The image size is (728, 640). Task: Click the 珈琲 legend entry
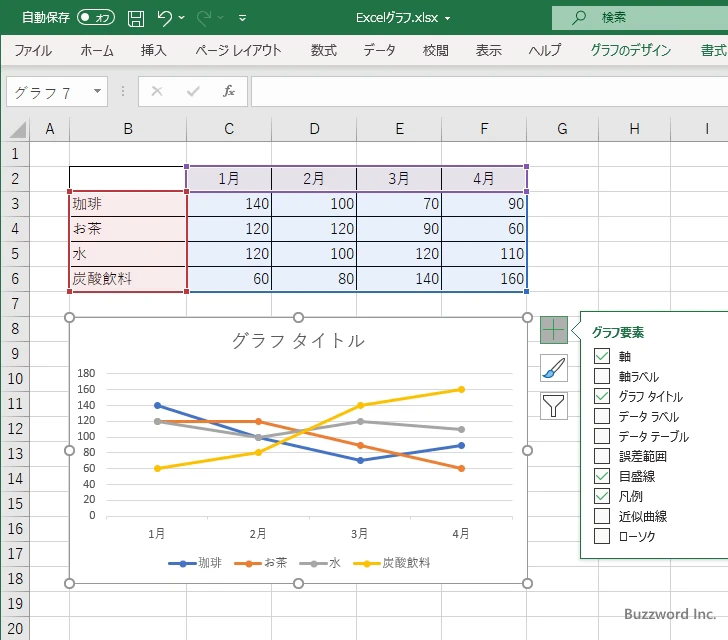195,563
